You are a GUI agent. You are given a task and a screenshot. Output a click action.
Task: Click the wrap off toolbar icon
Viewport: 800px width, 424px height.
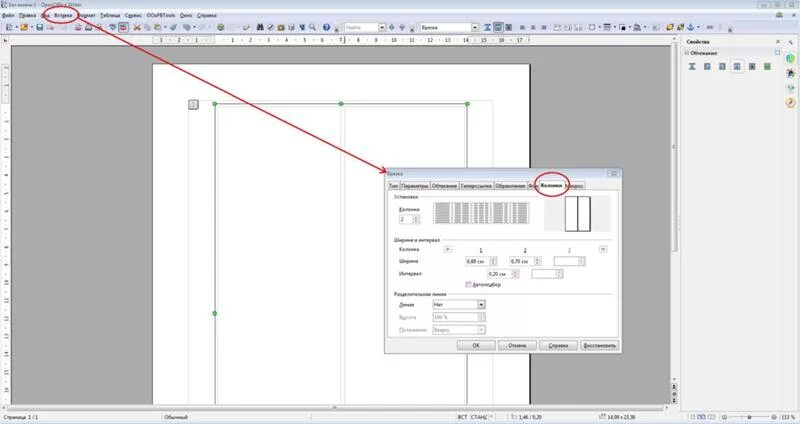click(x=487, y=28)
